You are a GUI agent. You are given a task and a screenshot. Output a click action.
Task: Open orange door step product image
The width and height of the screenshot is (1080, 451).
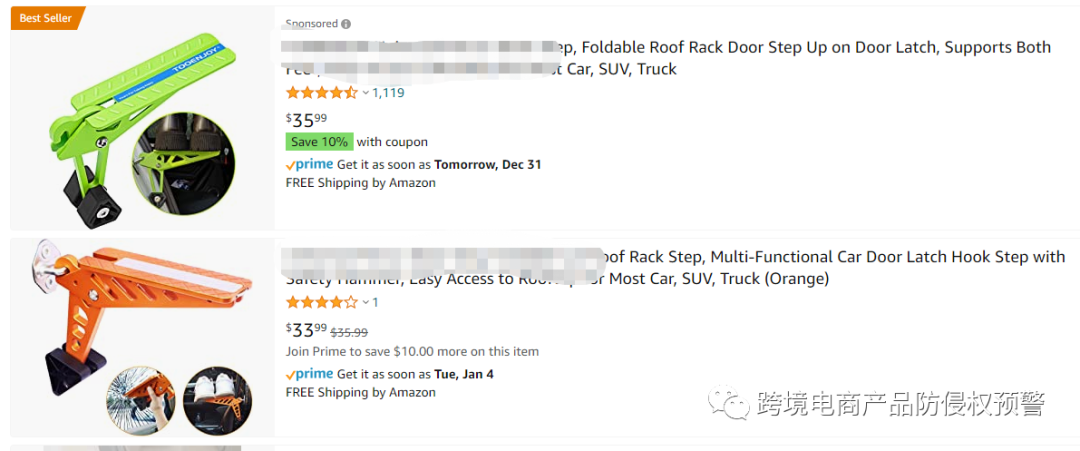click(x=141, y=337)
